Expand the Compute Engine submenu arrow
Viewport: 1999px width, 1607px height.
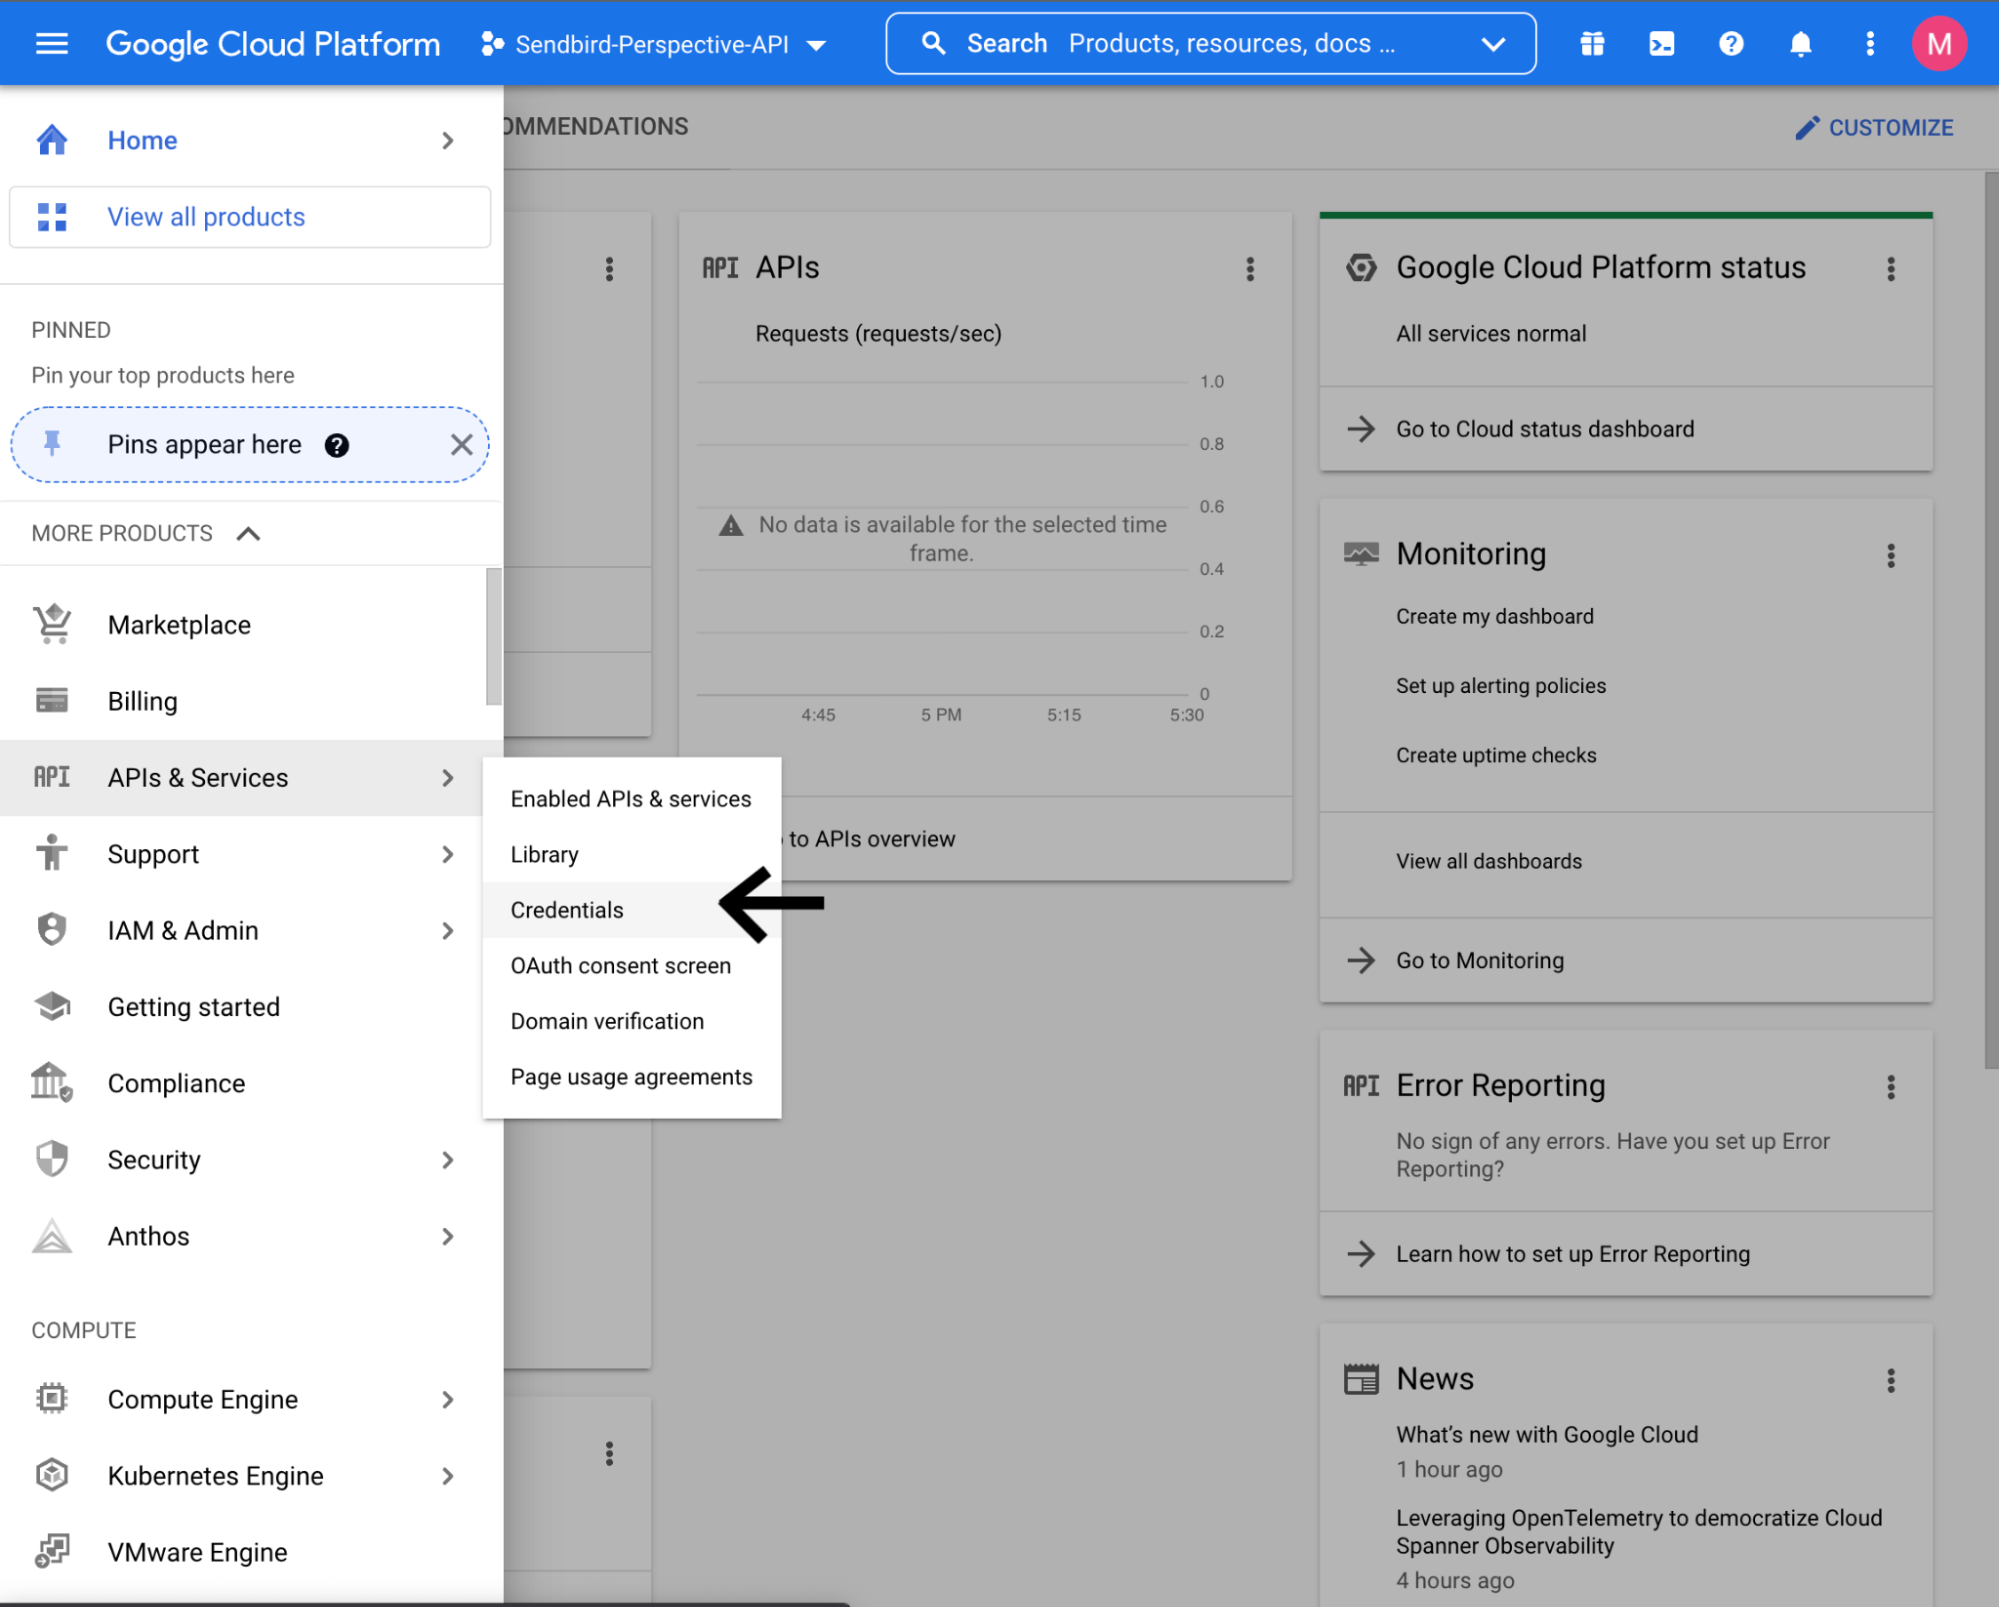pyautogui.click(x=448, y=1400)
